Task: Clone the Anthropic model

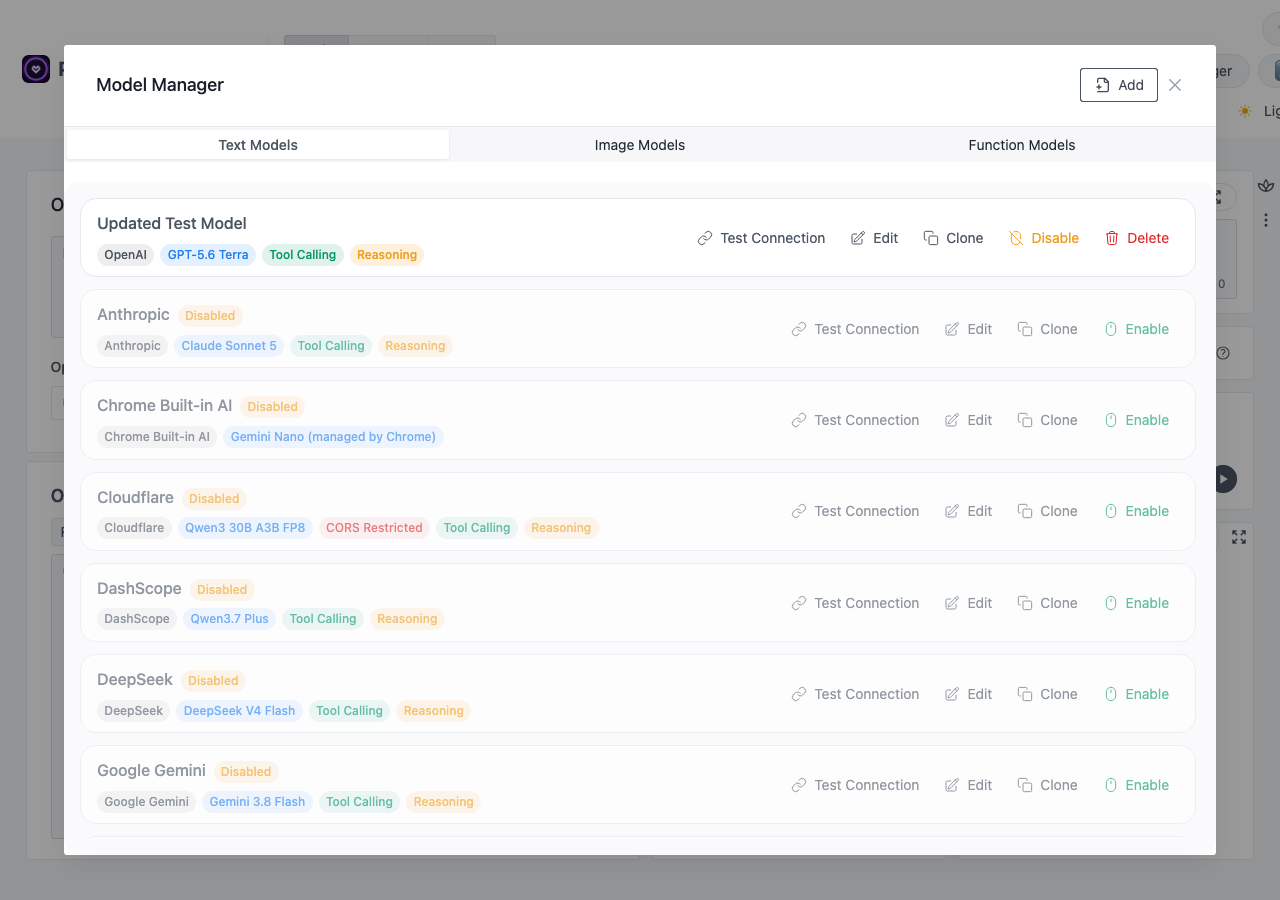Action: coord(1048,329)
